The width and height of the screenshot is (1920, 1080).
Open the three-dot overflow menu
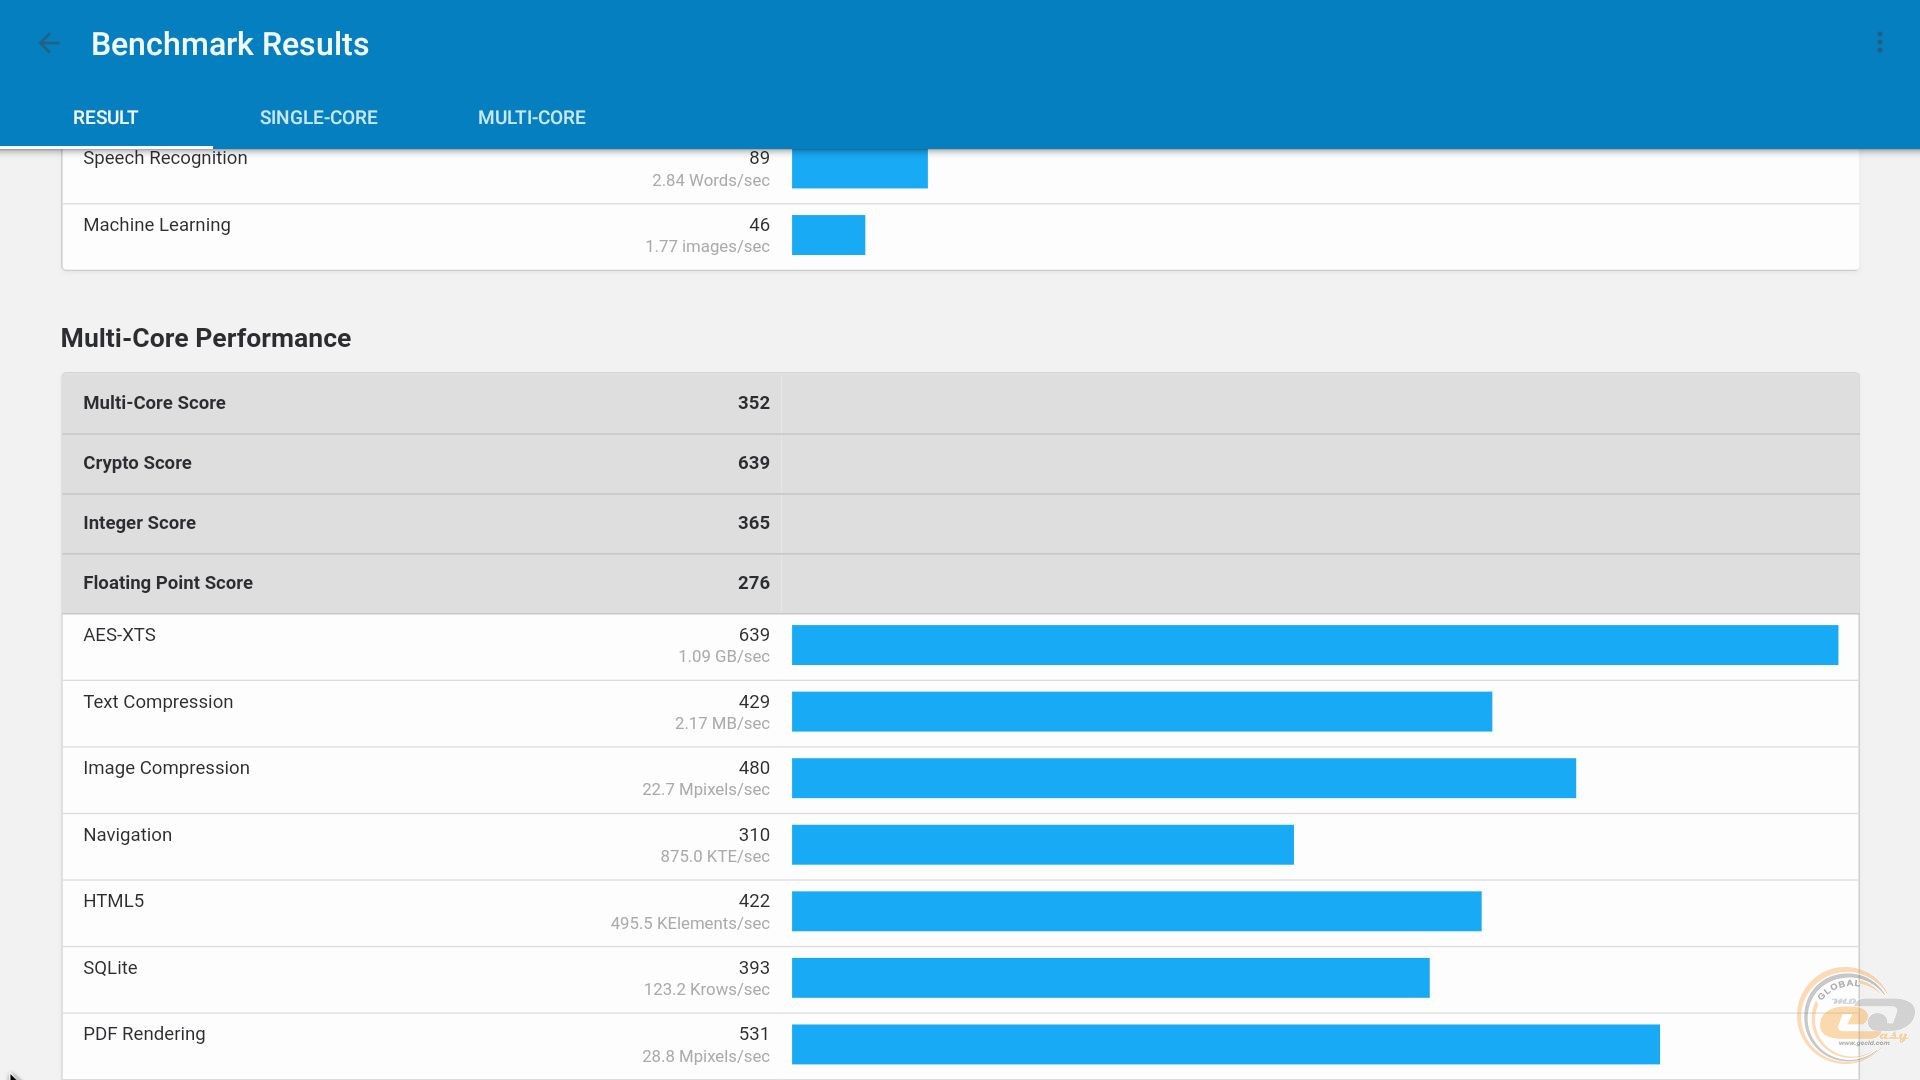pyautogui.click(x=1879, y=43)
